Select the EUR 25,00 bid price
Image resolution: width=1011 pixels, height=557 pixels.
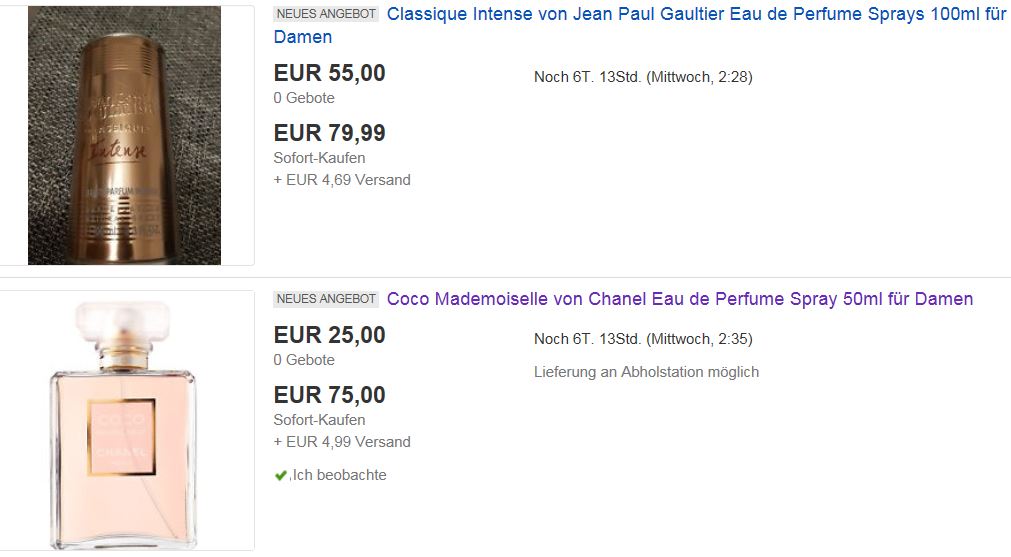tap(329, 335)
